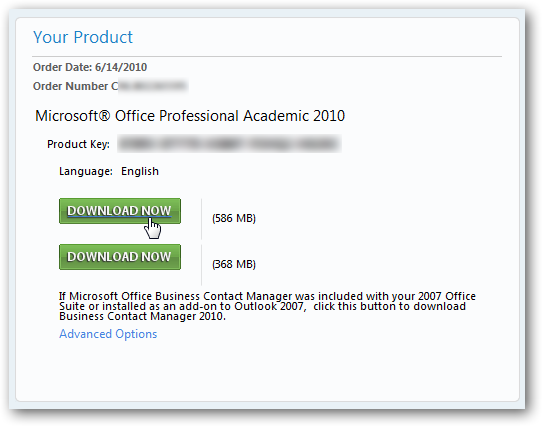Click the Download Now button for 368 MB
This screenshot has width=542, height=426.
[120, 257]
